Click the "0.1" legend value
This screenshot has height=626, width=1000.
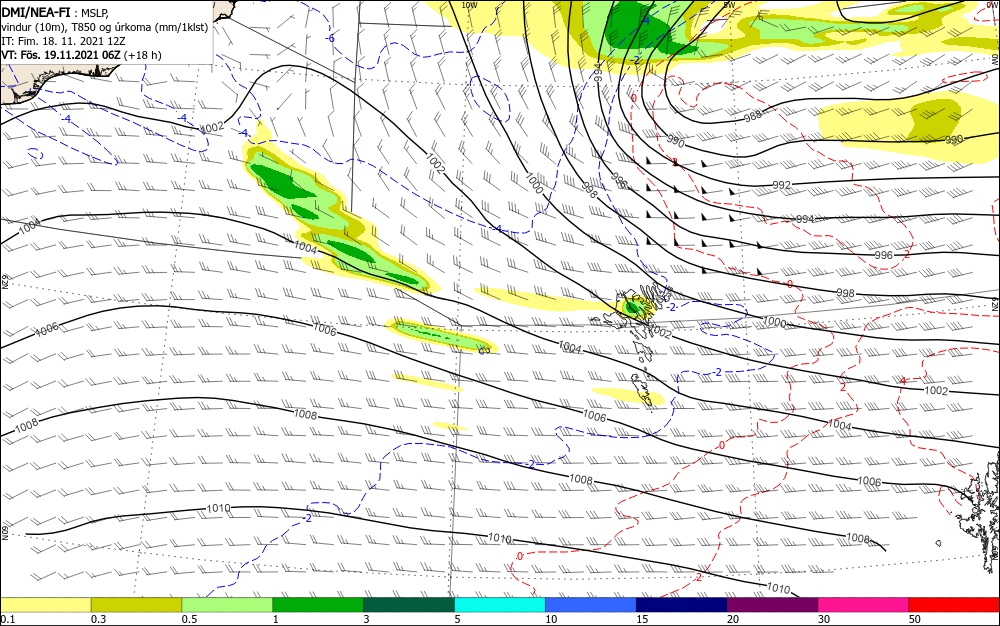point(8,619)
